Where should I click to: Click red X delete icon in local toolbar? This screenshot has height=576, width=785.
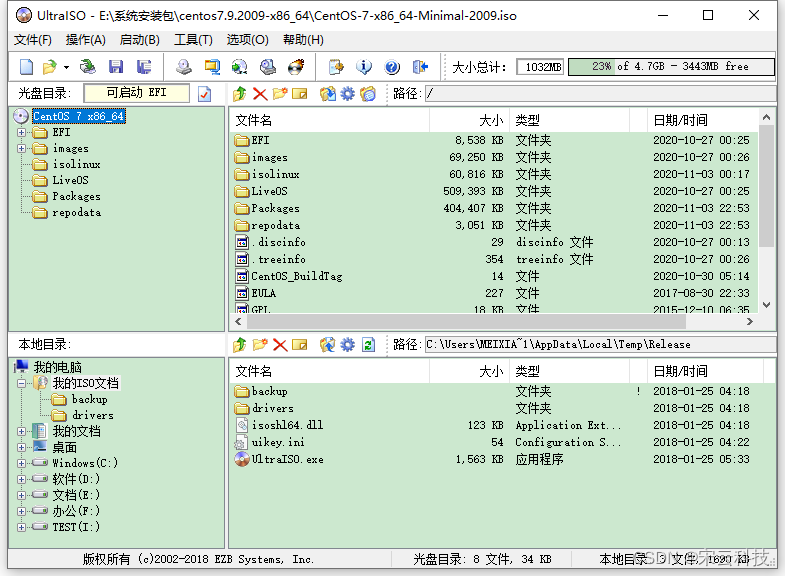(280, 345)
